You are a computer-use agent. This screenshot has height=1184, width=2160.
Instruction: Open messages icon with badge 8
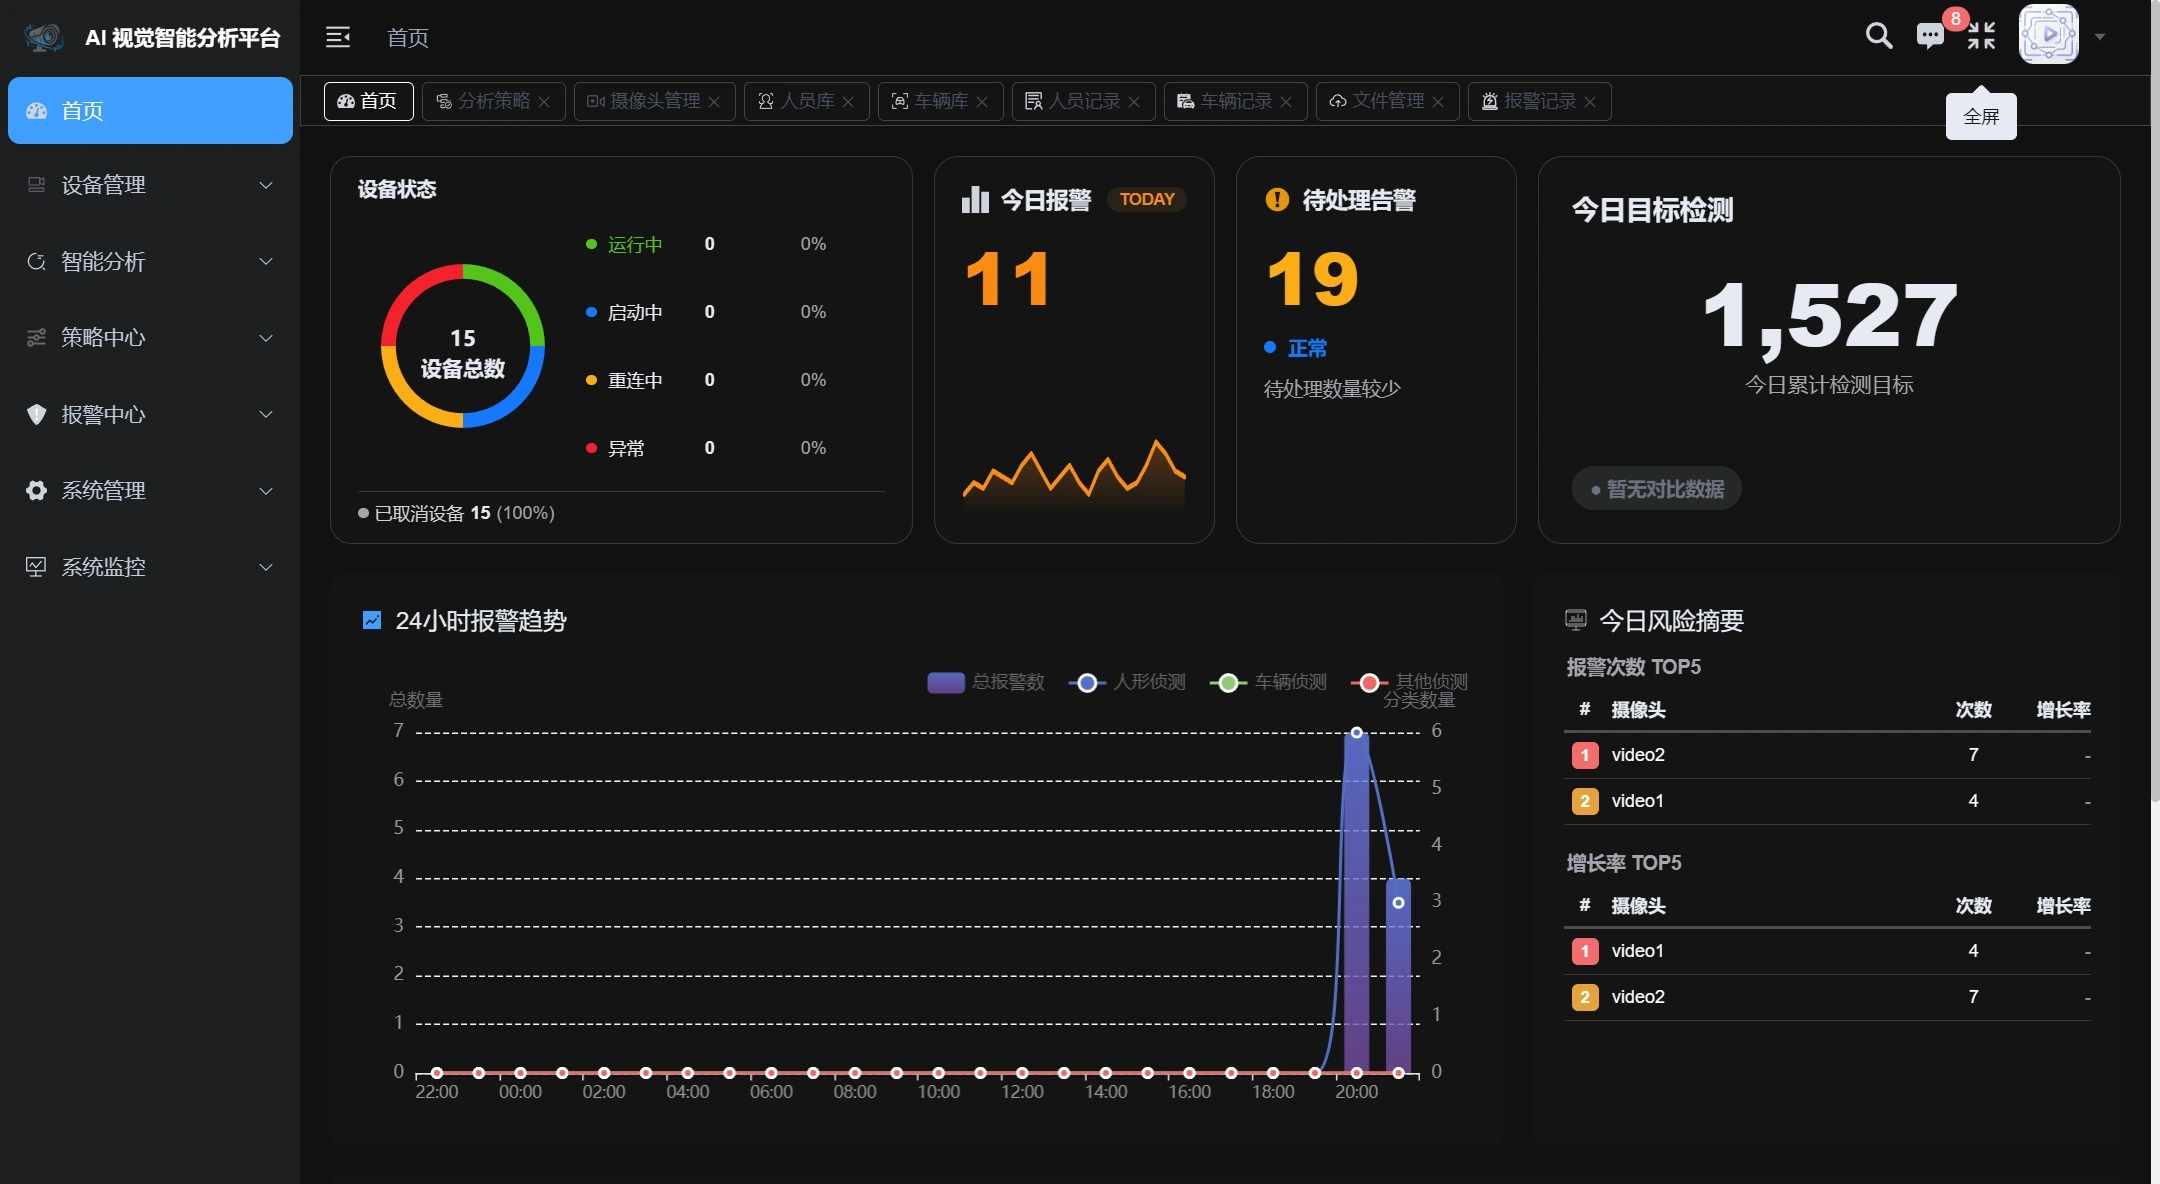[1930, 36]
